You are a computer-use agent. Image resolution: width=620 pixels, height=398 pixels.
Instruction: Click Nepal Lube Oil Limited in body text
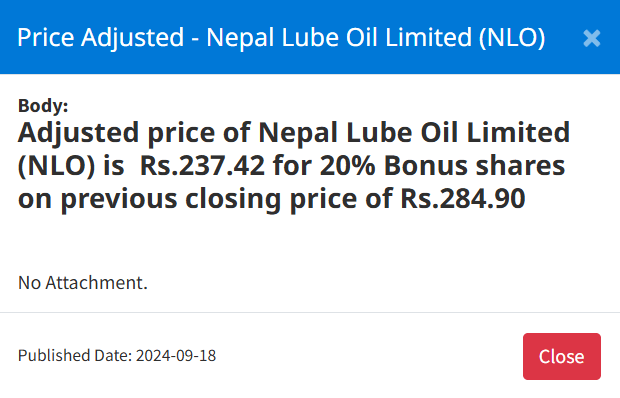pyautogui.click(x=414, y=132)
